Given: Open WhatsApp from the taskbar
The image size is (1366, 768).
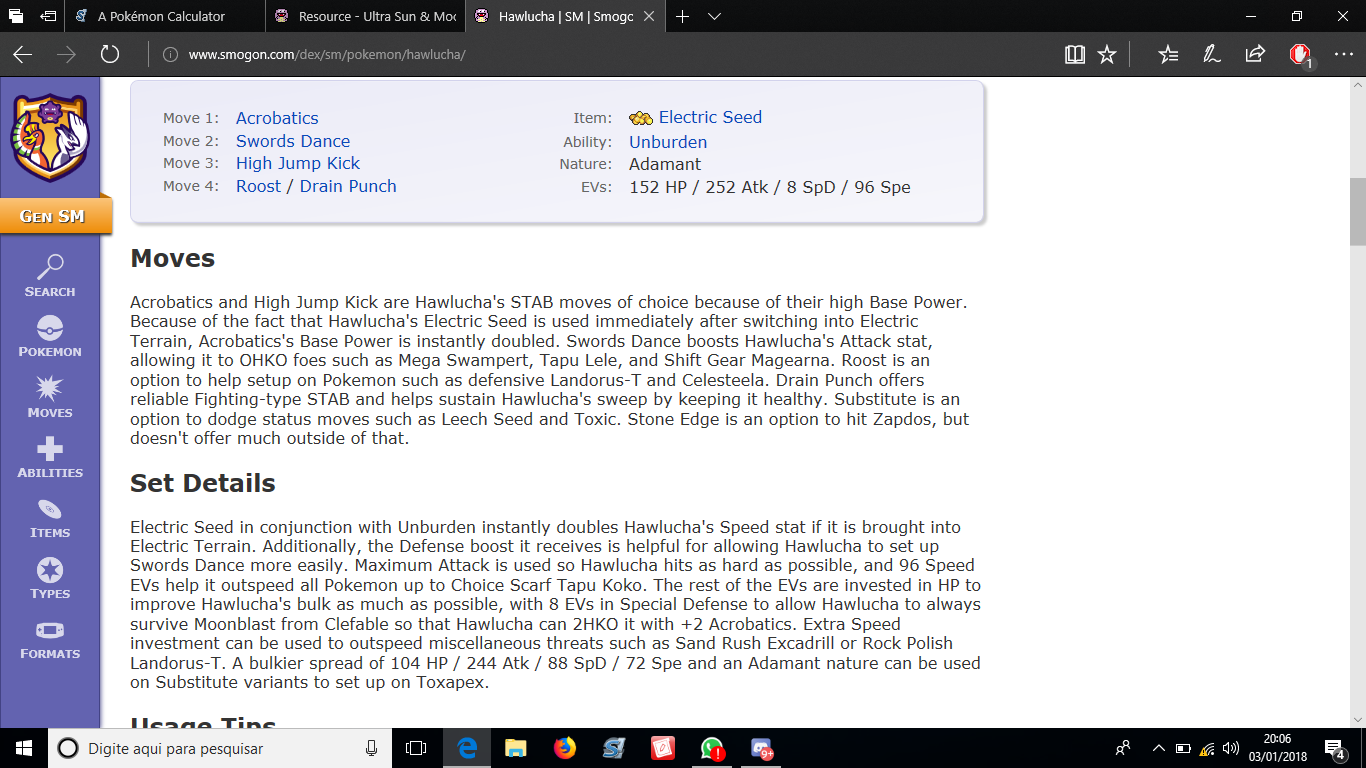Looking at the screenshot, I should tap(712, 748).
